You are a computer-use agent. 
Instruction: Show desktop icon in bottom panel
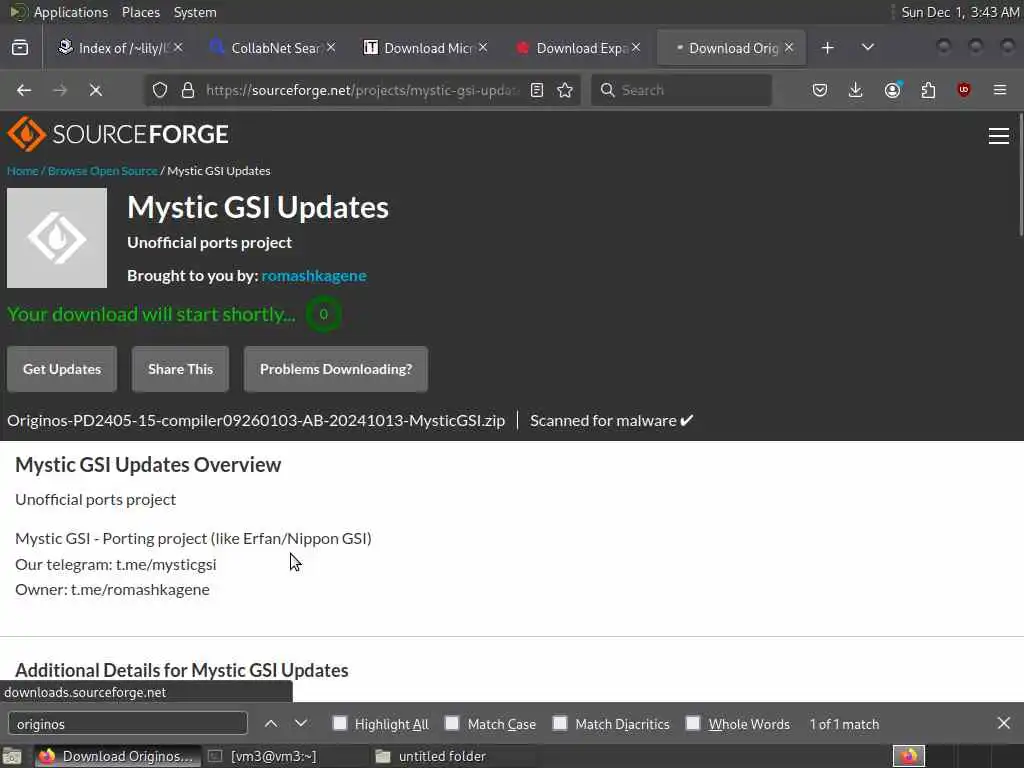click(12, 756)
